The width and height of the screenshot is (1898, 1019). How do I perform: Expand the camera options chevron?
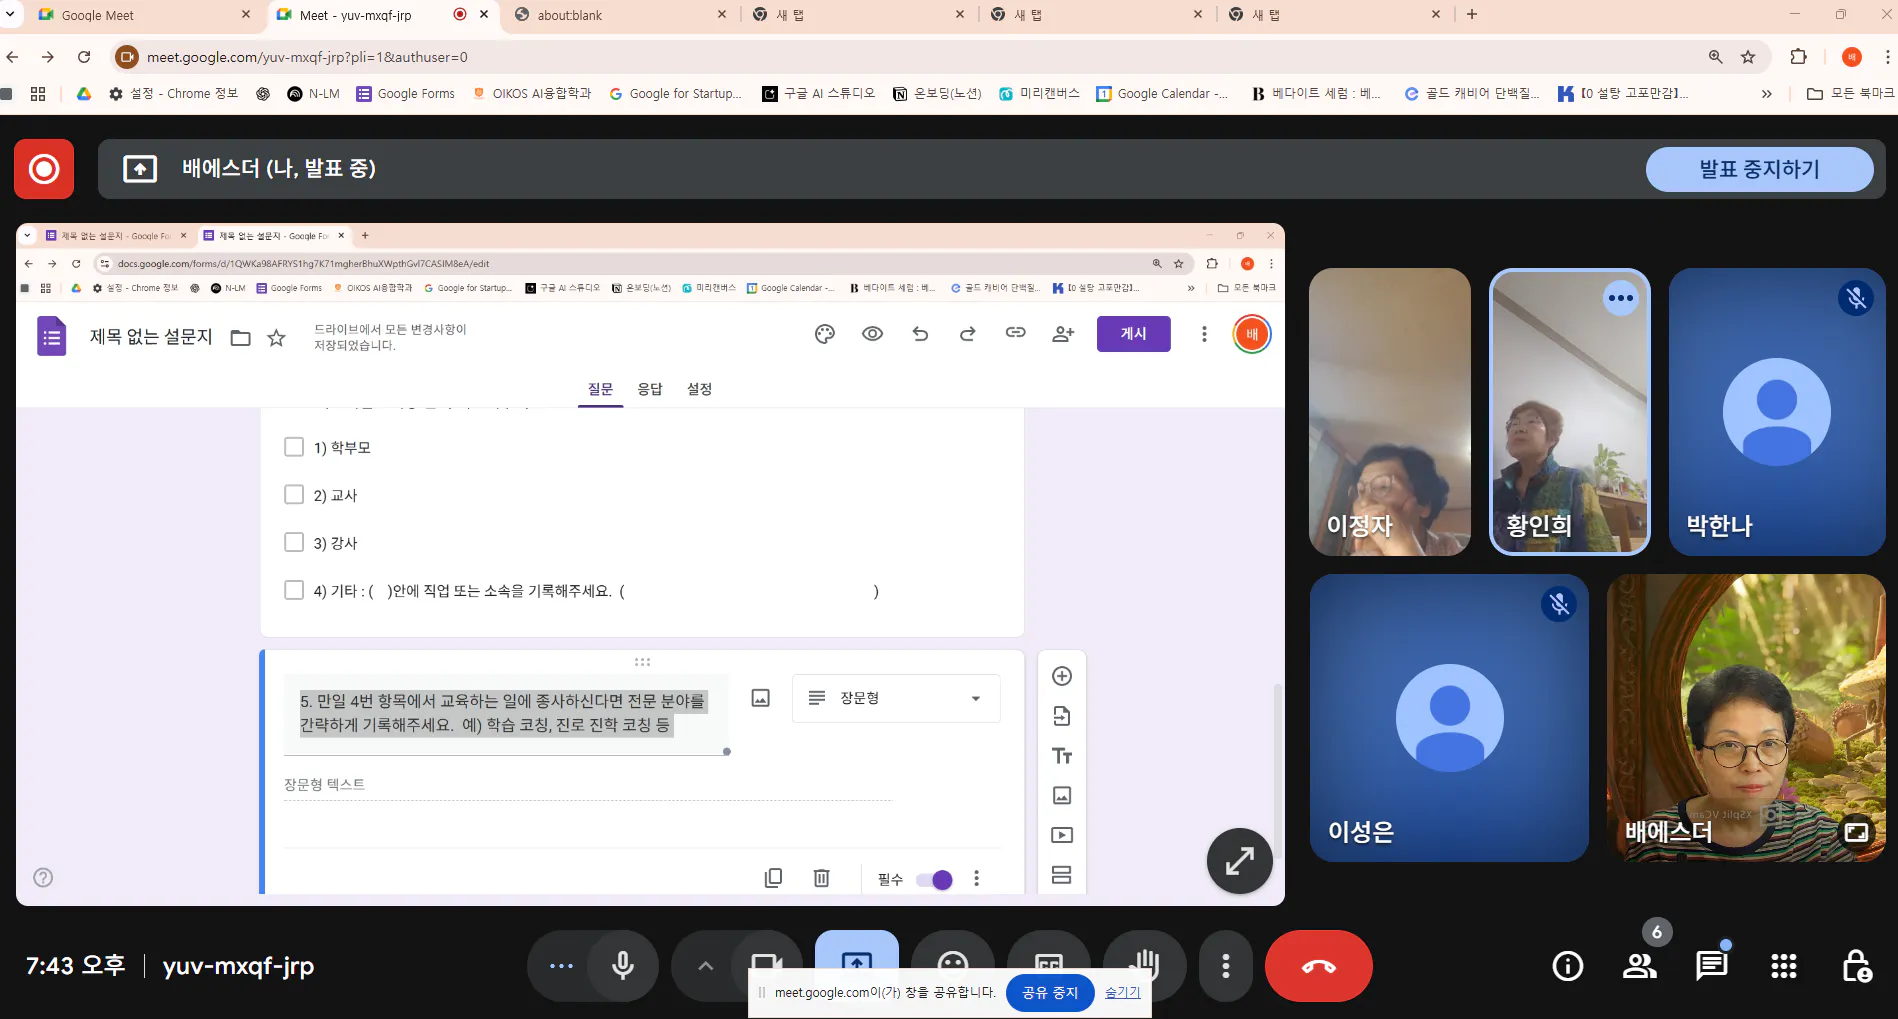click(x=705, y=965)
